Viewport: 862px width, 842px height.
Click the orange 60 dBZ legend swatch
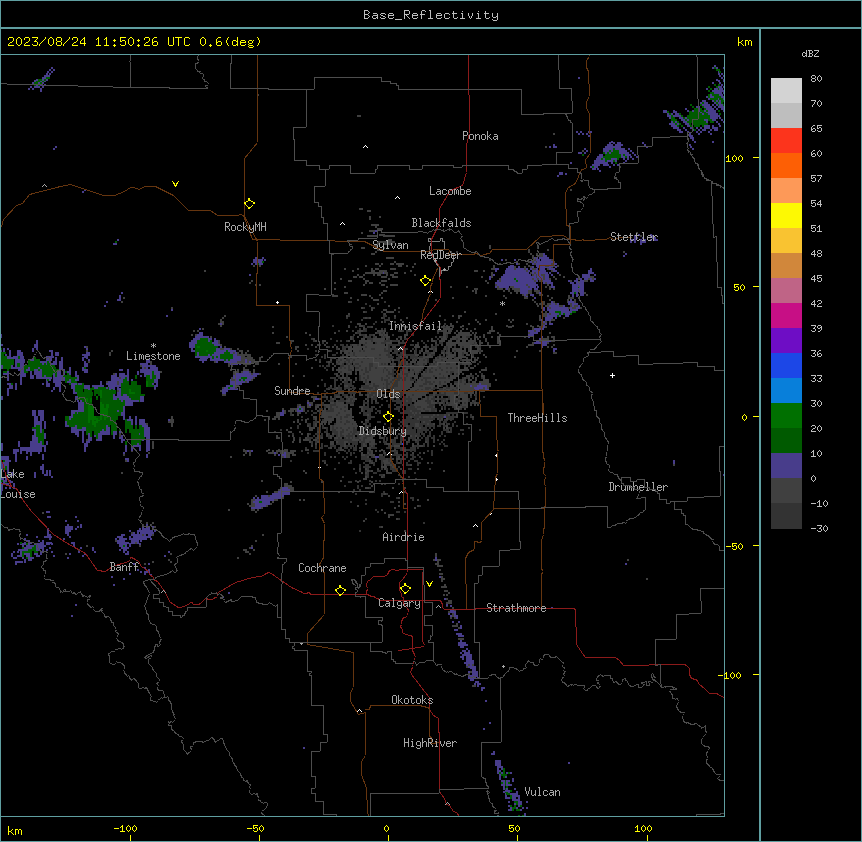coord(786,165)
